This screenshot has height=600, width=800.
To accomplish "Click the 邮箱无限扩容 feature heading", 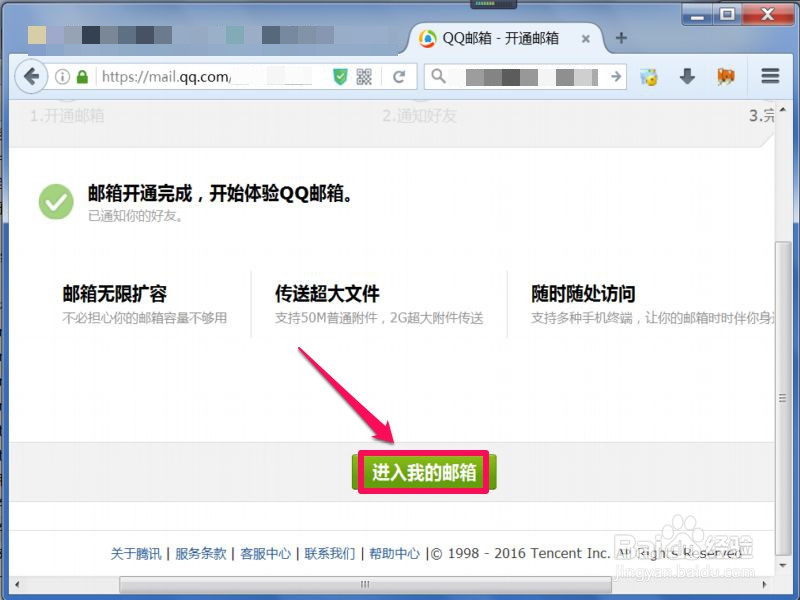I will click(114, 294).
